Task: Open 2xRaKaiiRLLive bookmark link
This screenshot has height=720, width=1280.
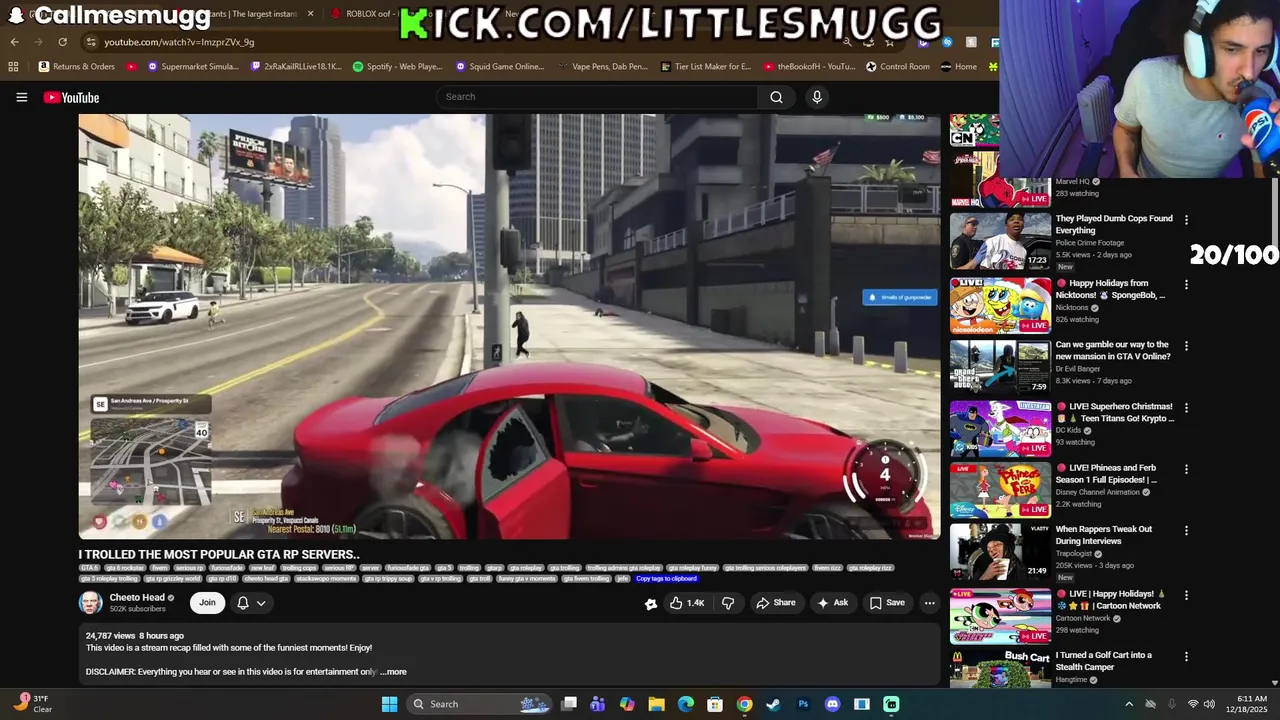Action: tap(296, 67)
